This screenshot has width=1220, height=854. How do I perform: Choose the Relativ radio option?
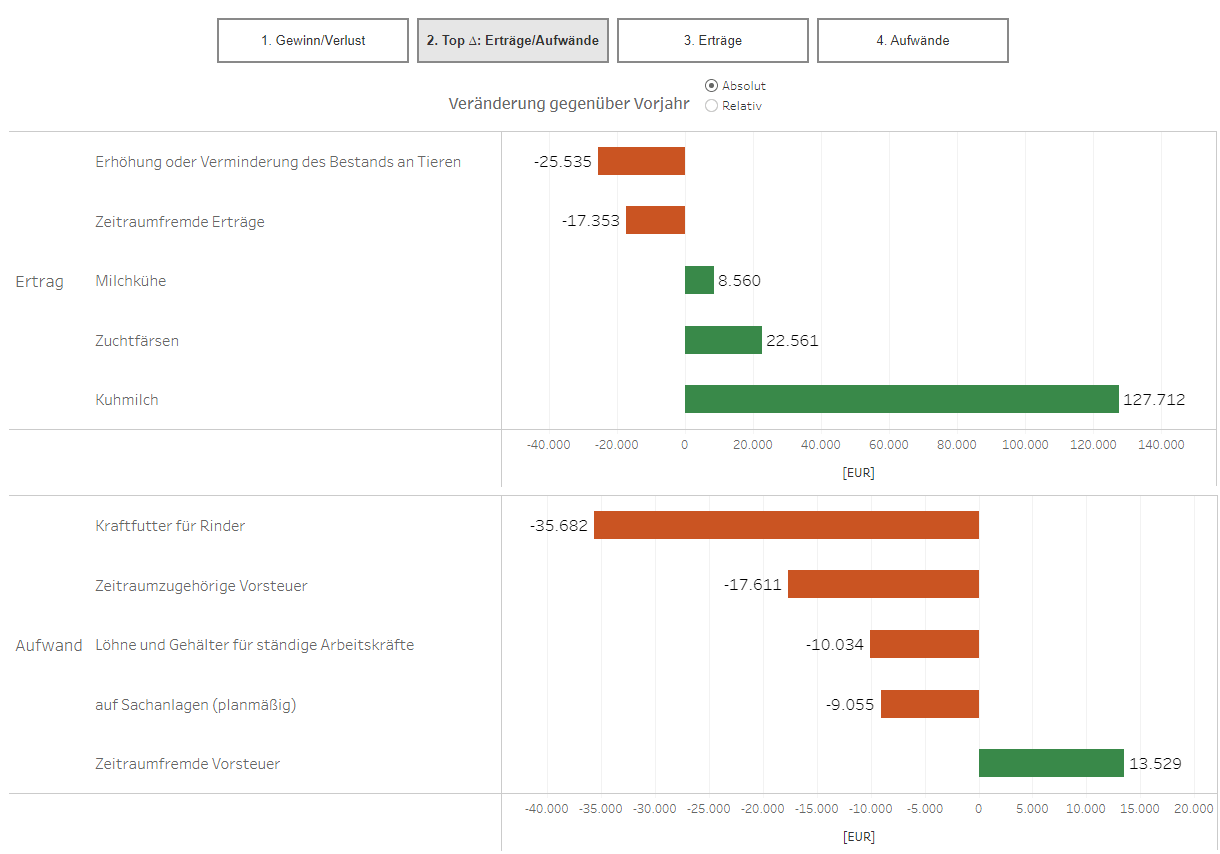coord(712,106)
